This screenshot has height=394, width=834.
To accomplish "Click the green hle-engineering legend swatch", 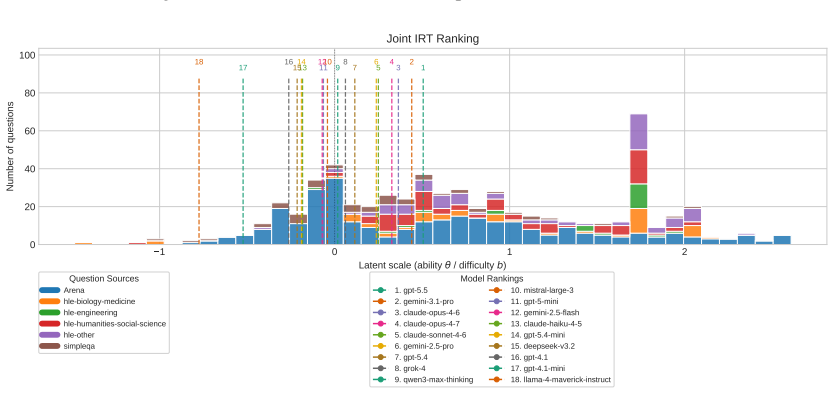I will (49, 313).
